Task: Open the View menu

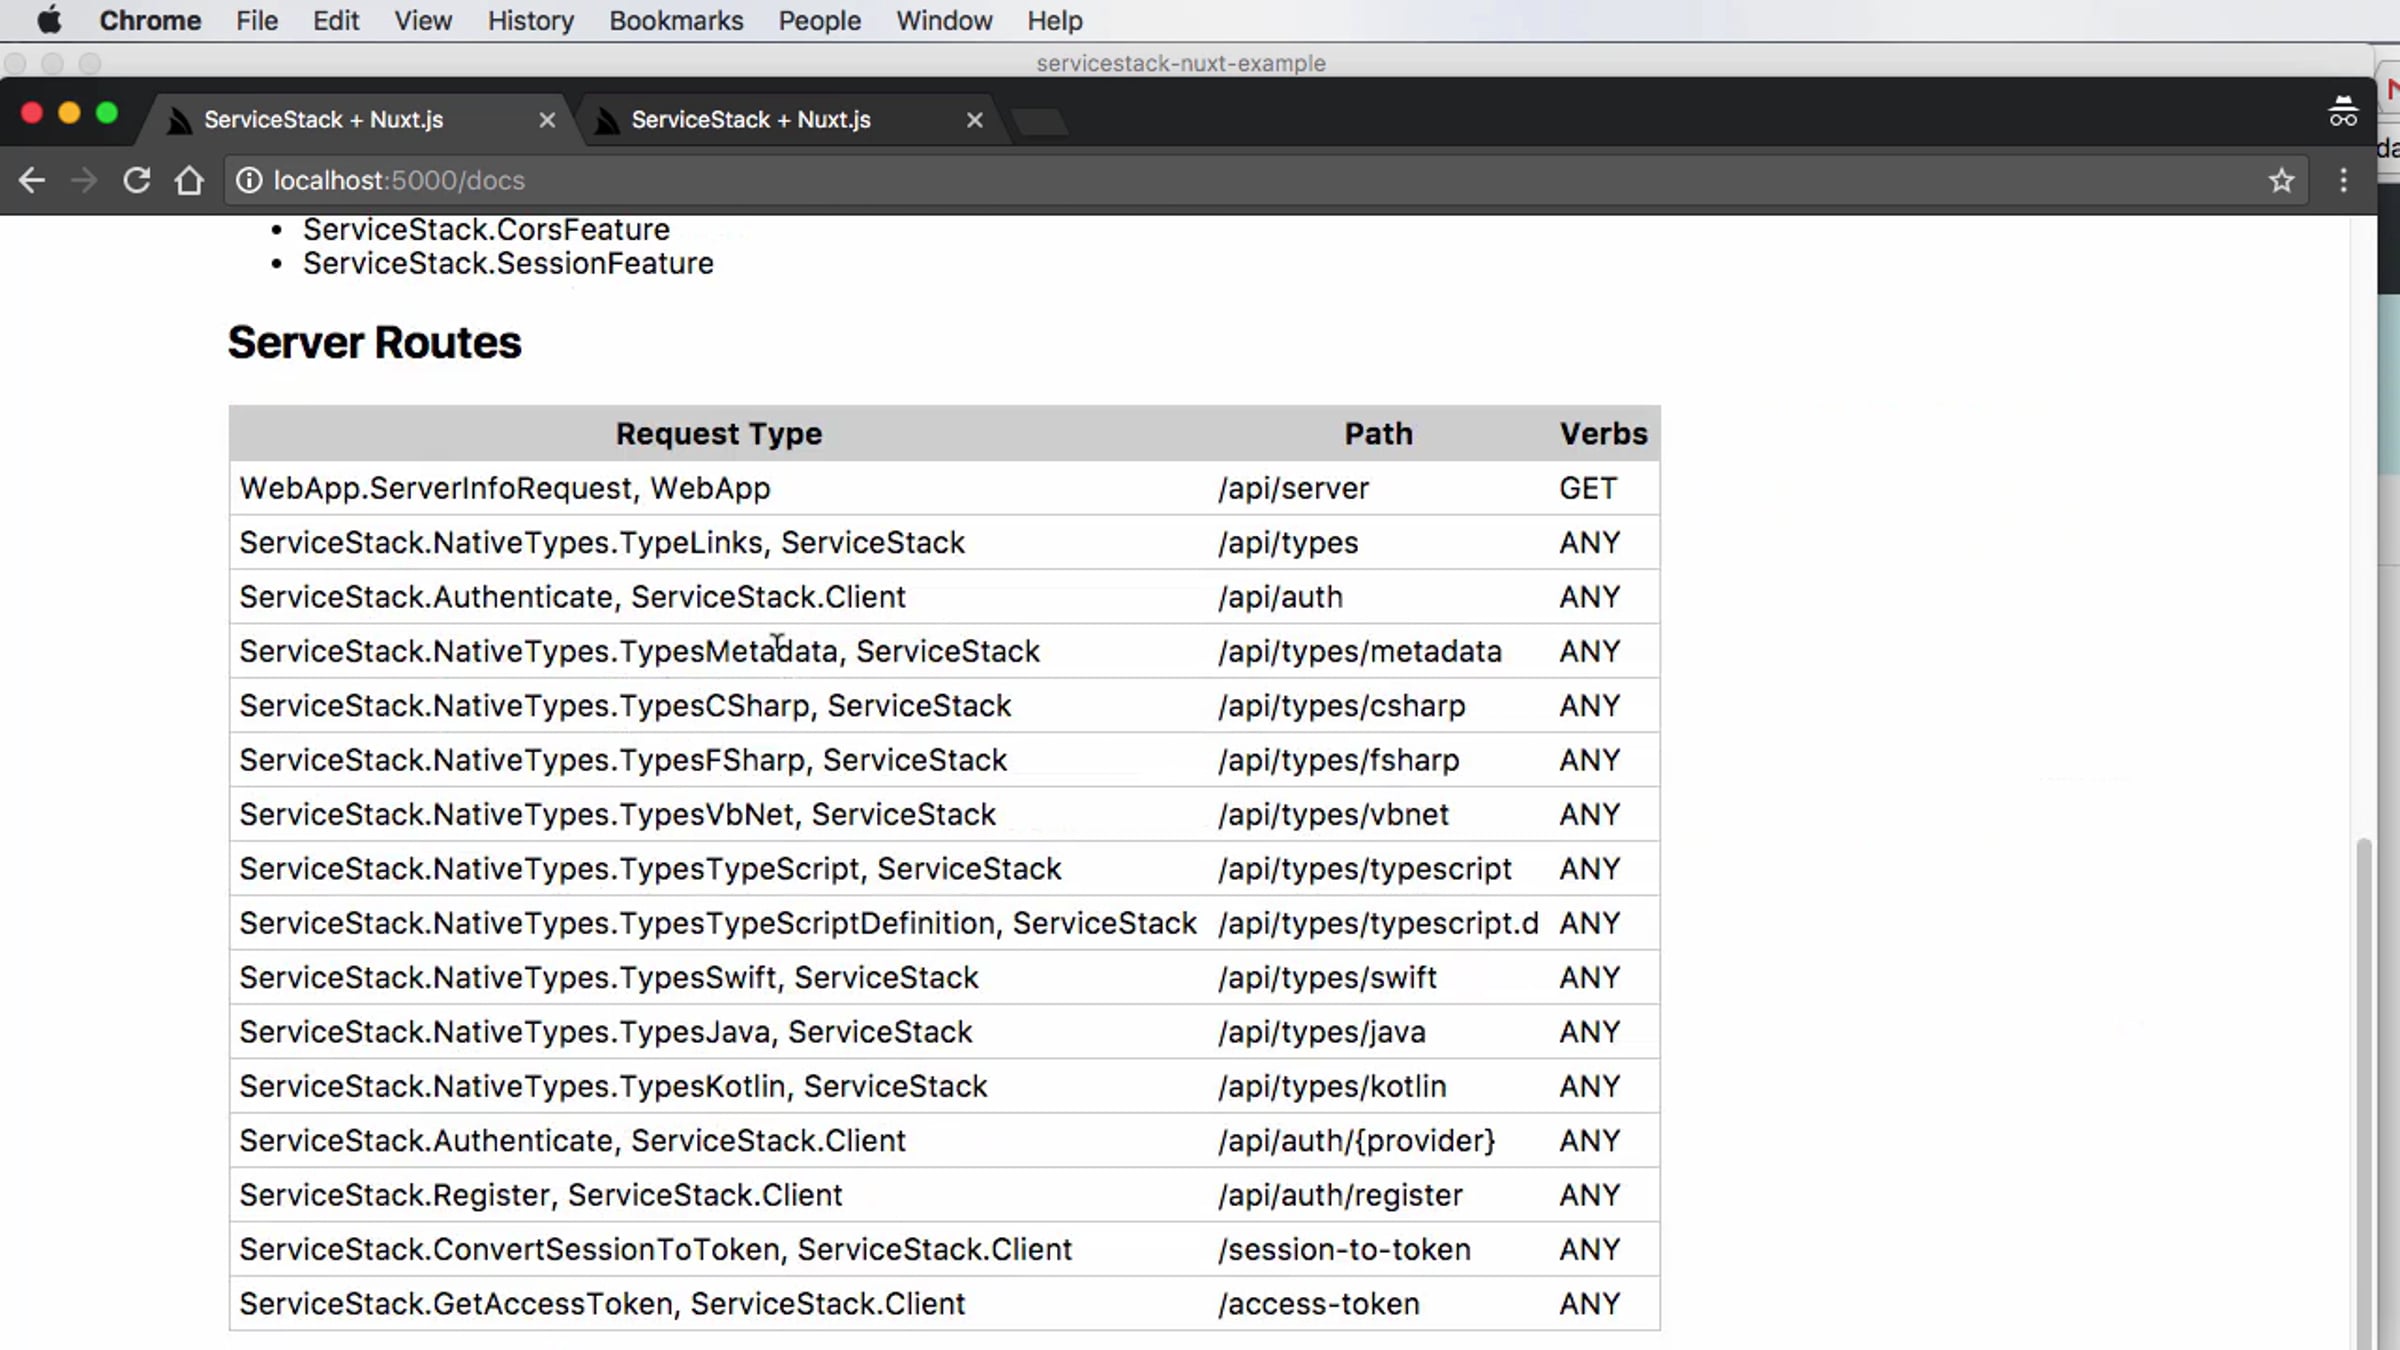Action: pos(423,20)
